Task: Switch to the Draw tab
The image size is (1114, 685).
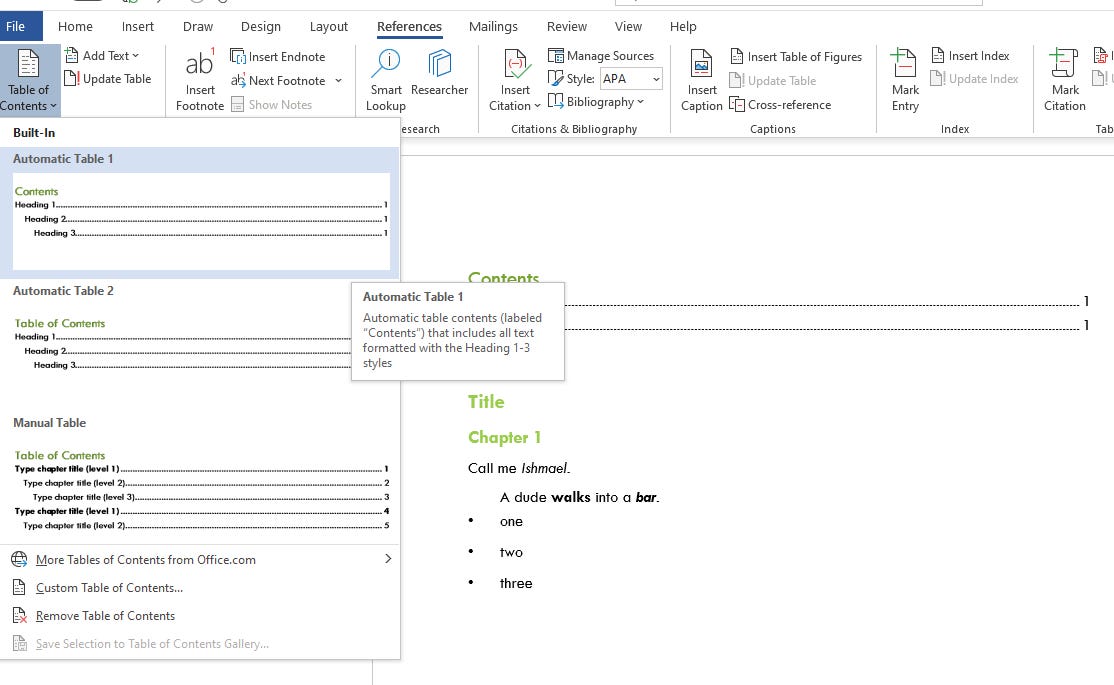Action: pos(198,26)
